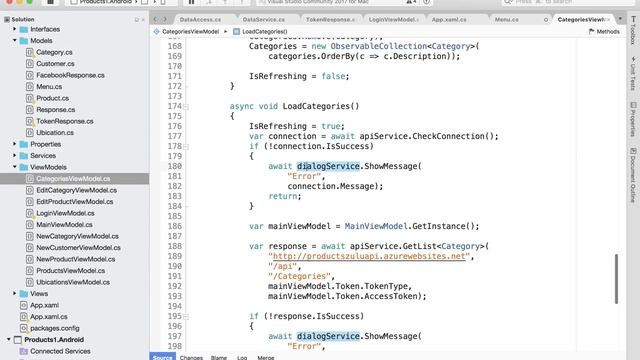Open the Properties side pad

click(633, 119)
